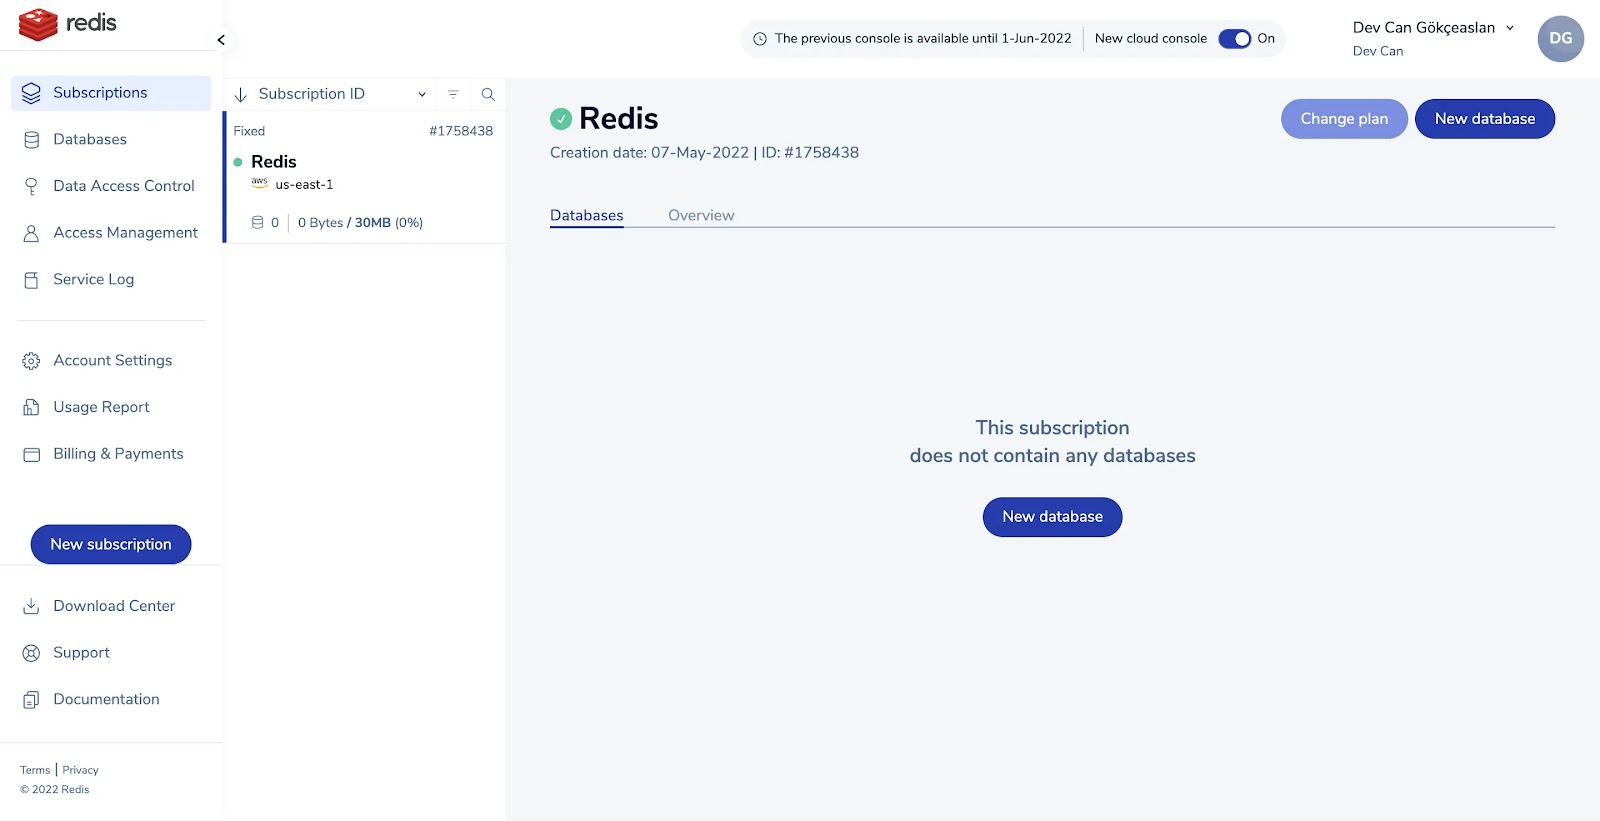The image size is (1600, 821).
Task: Click the us-east-1 region label
Action: click(x=304, y=185)
